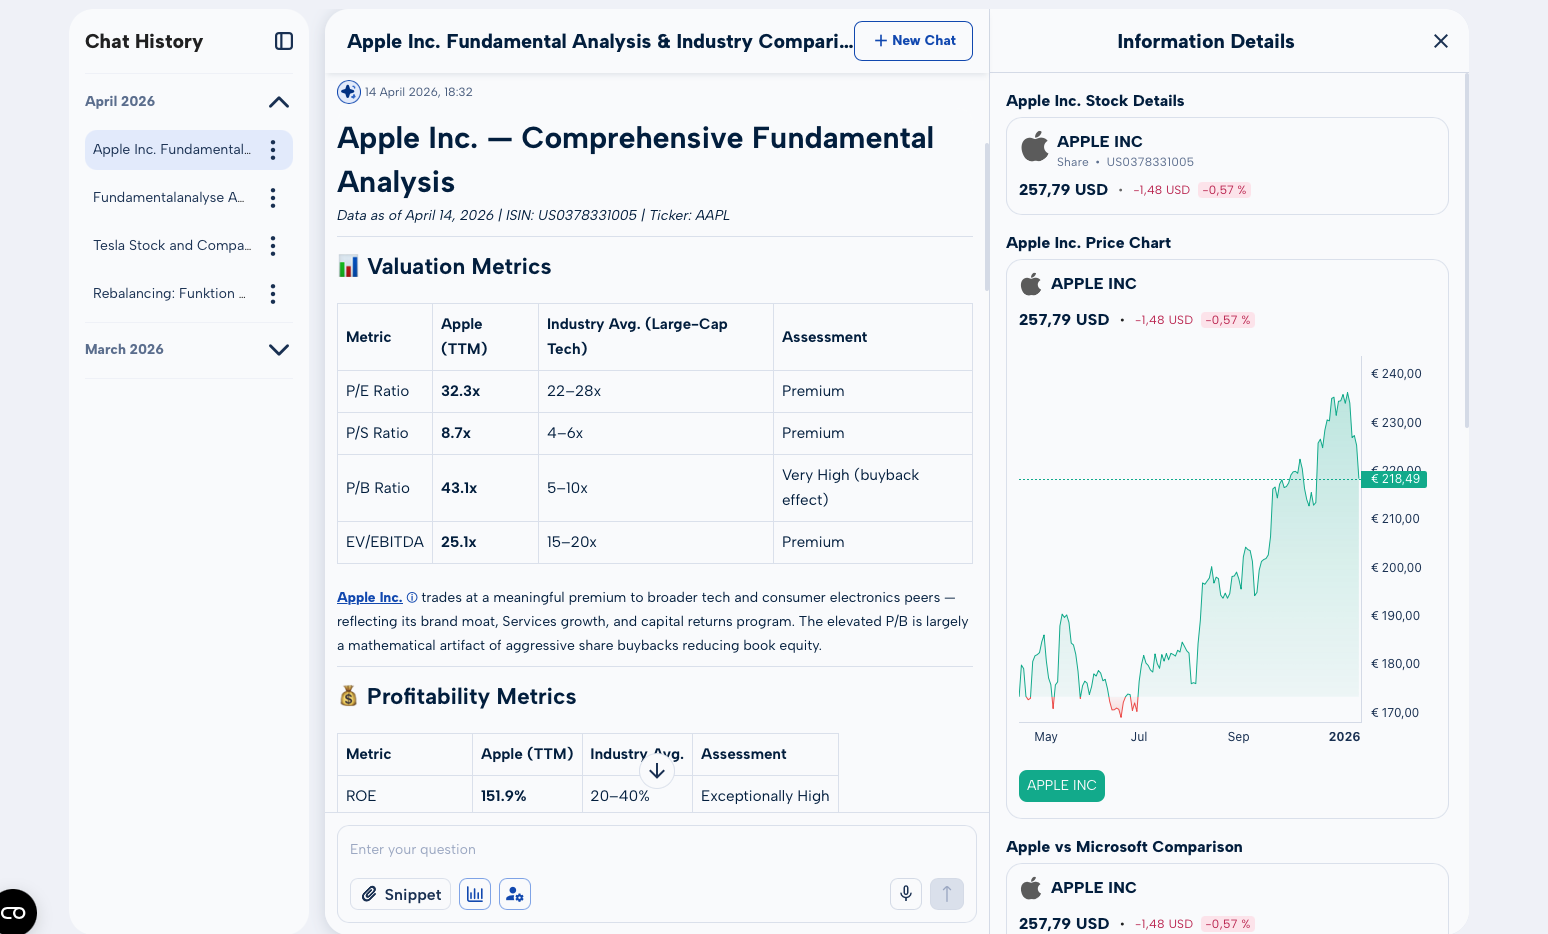
Task: Start a New Chat
Action: (x=913, y=41)
